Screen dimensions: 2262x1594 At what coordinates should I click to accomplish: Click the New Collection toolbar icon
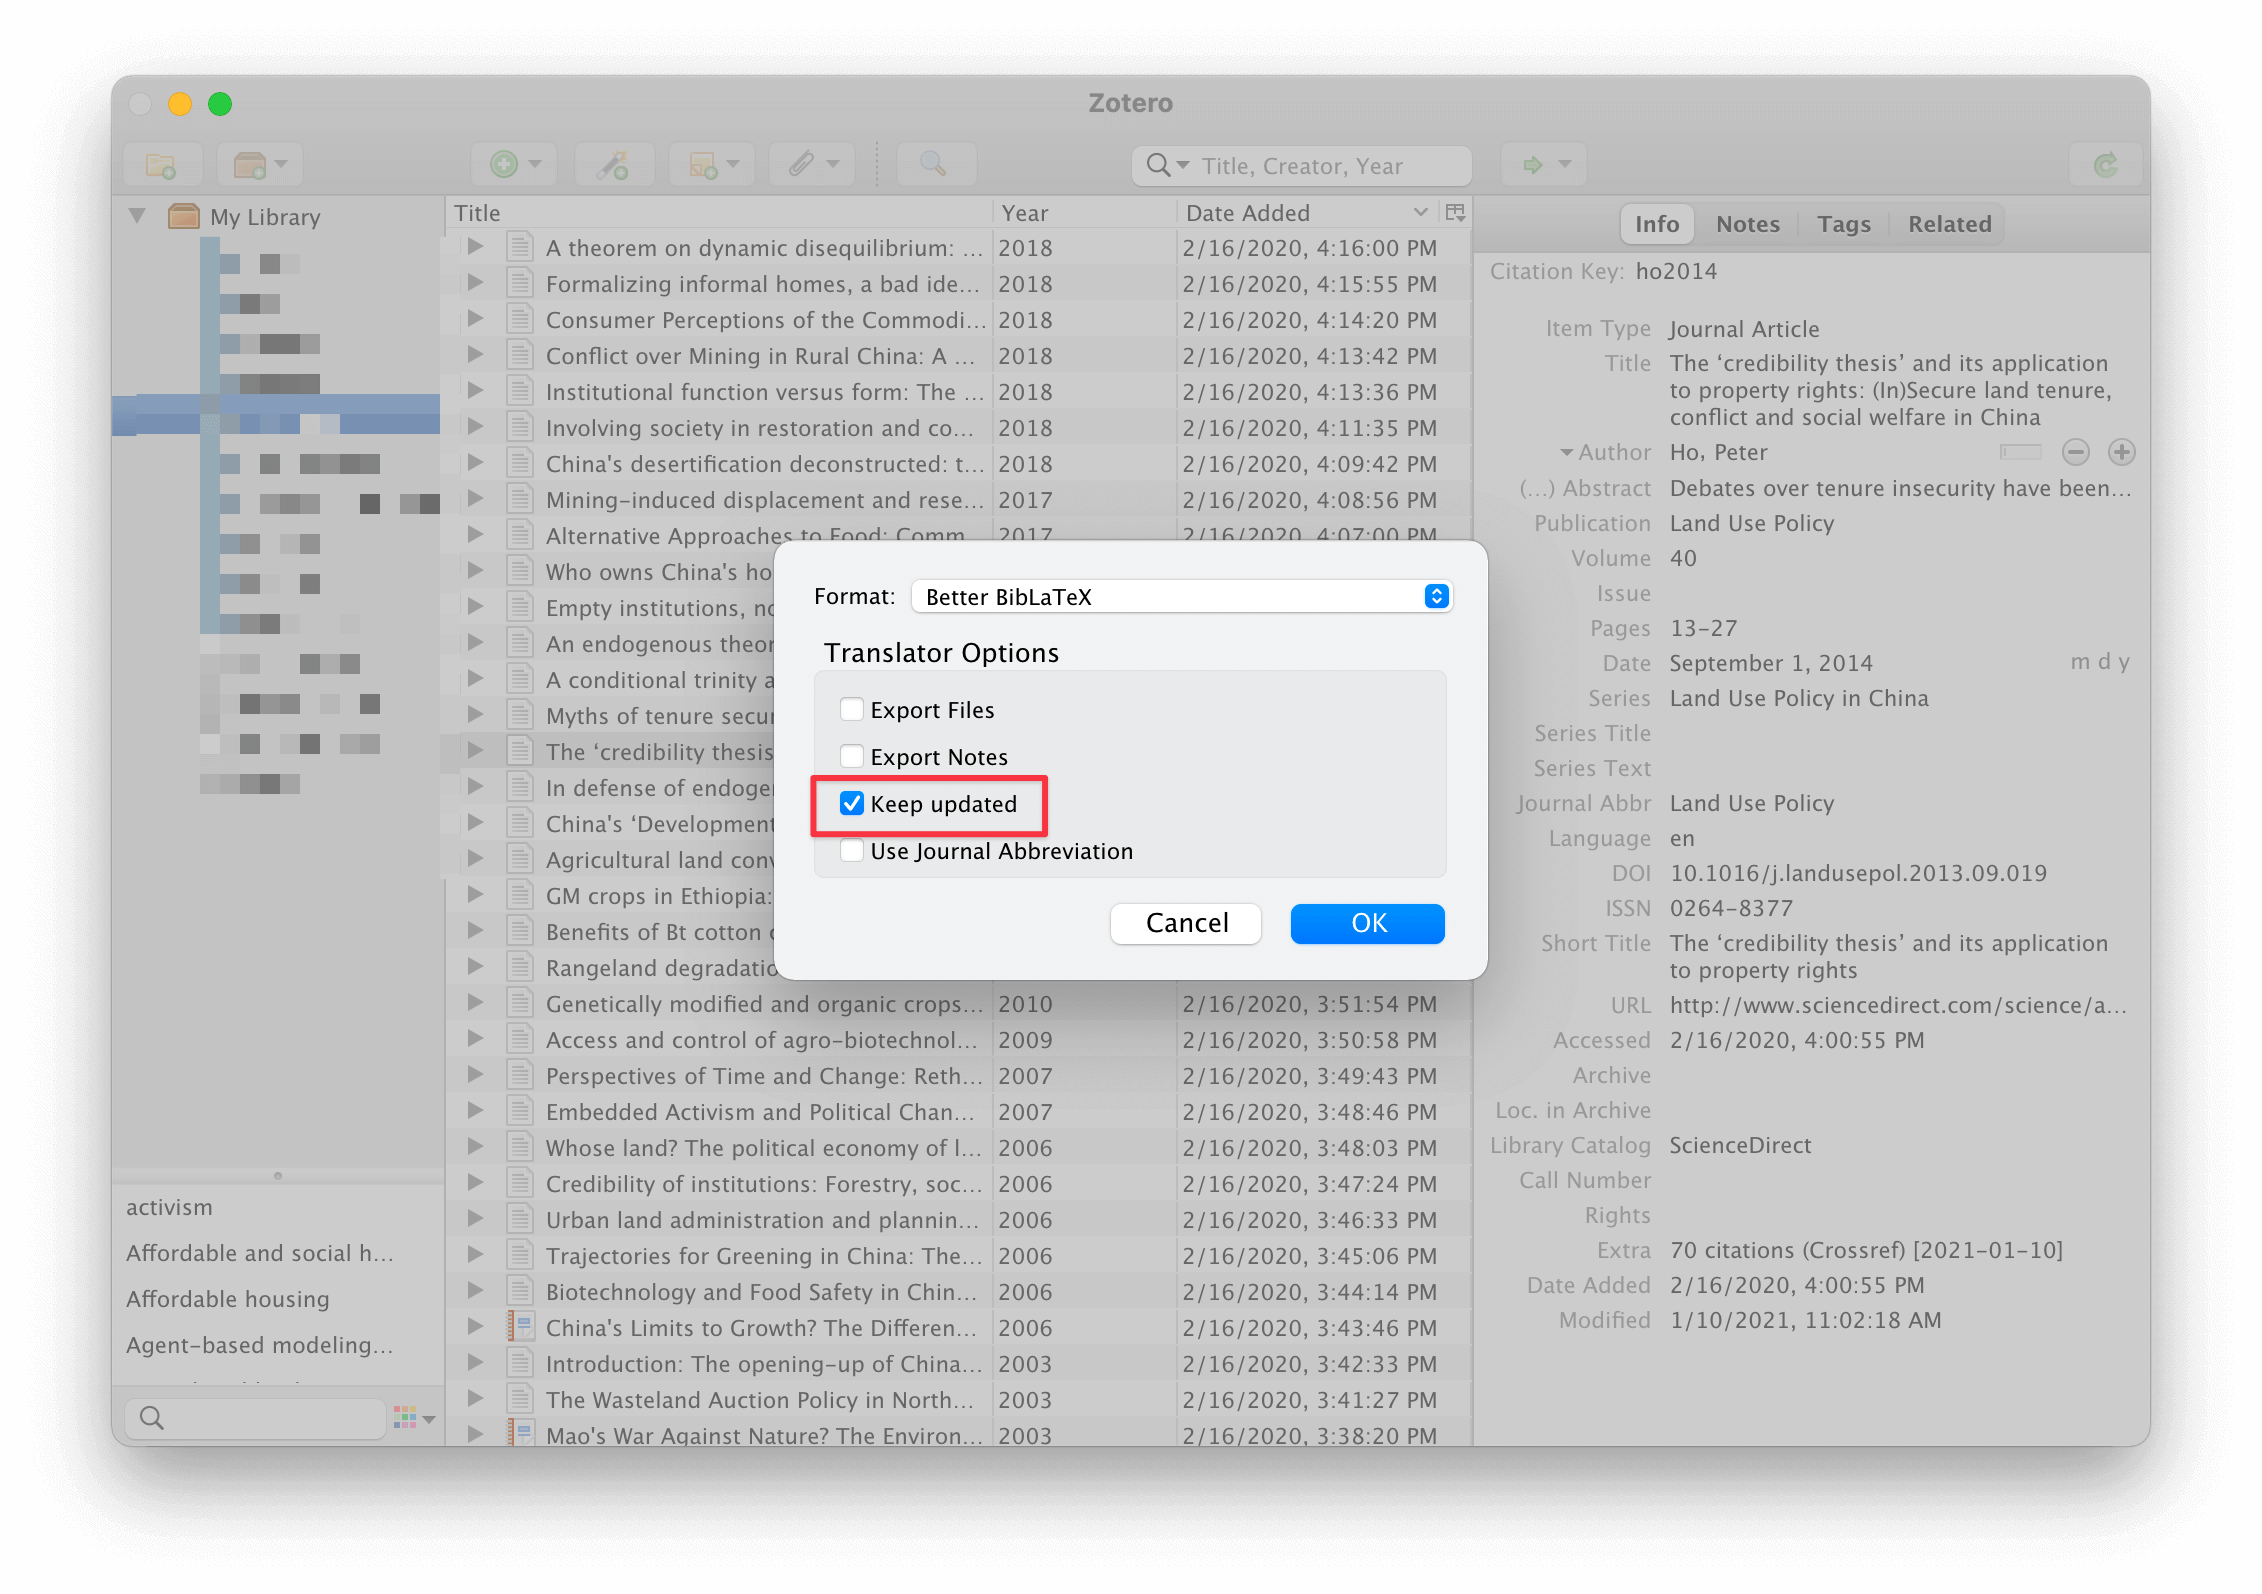(x=161, y=165)
